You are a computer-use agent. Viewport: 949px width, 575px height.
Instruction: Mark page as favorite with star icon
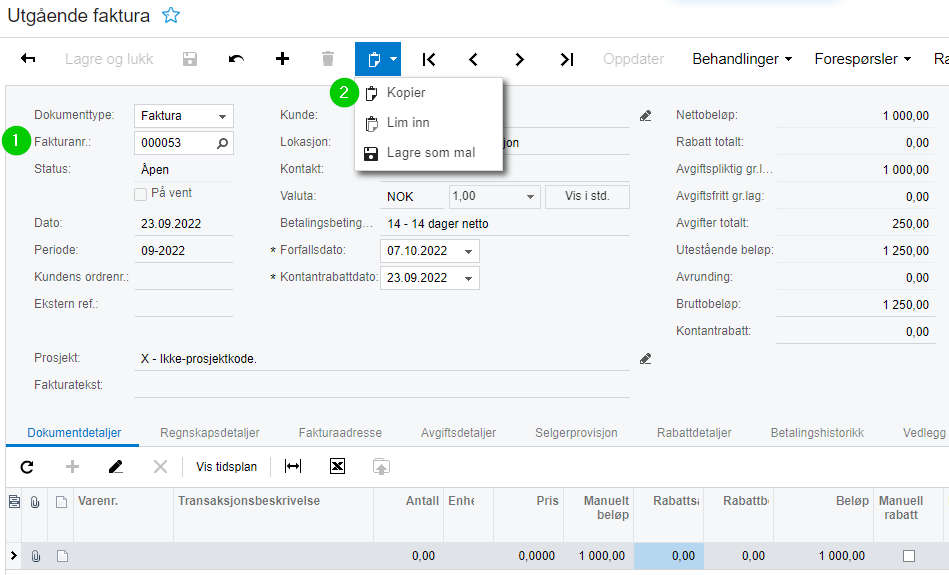point(171,15)
